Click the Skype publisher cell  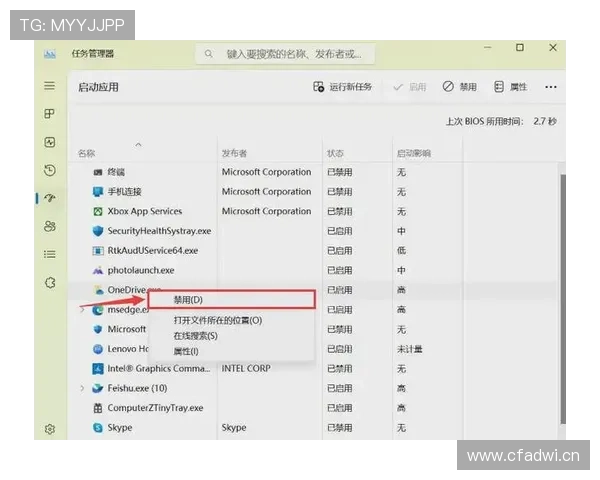click(234, 428)
